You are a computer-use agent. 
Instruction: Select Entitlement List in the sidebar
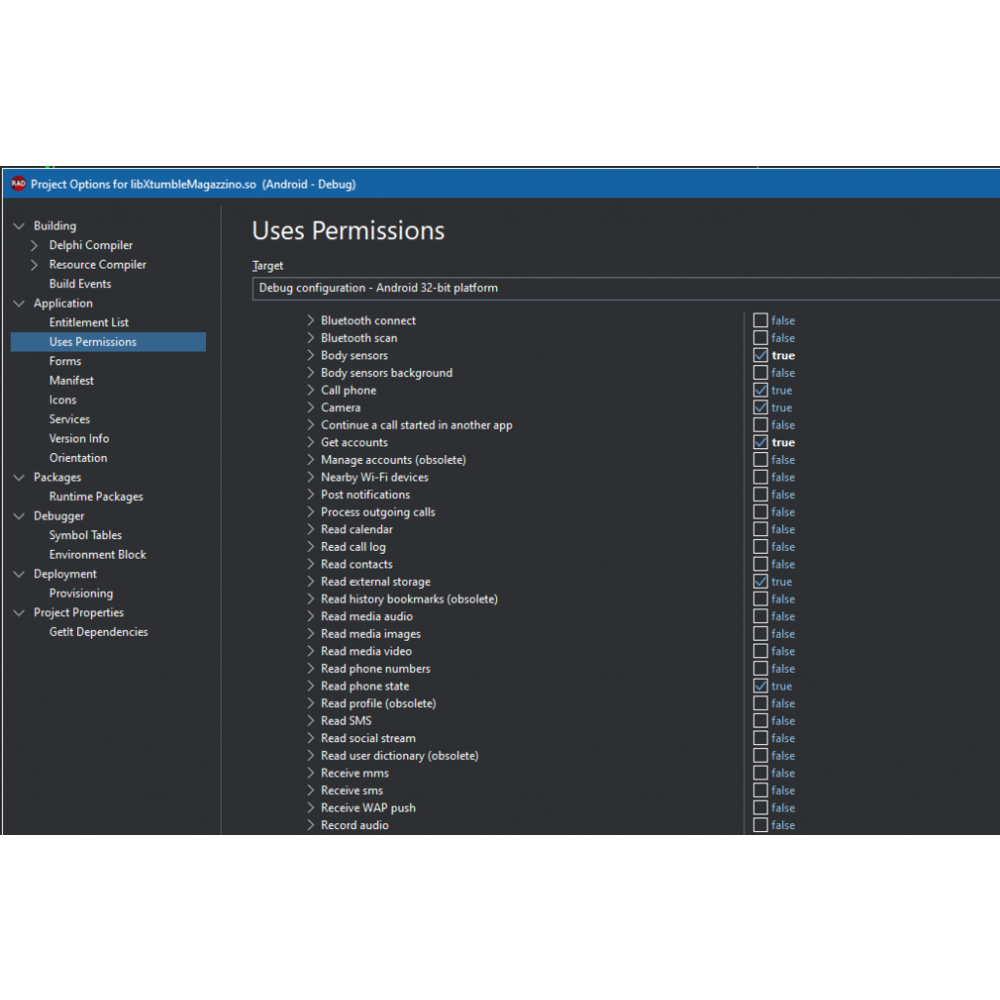(x=88, y=323)
